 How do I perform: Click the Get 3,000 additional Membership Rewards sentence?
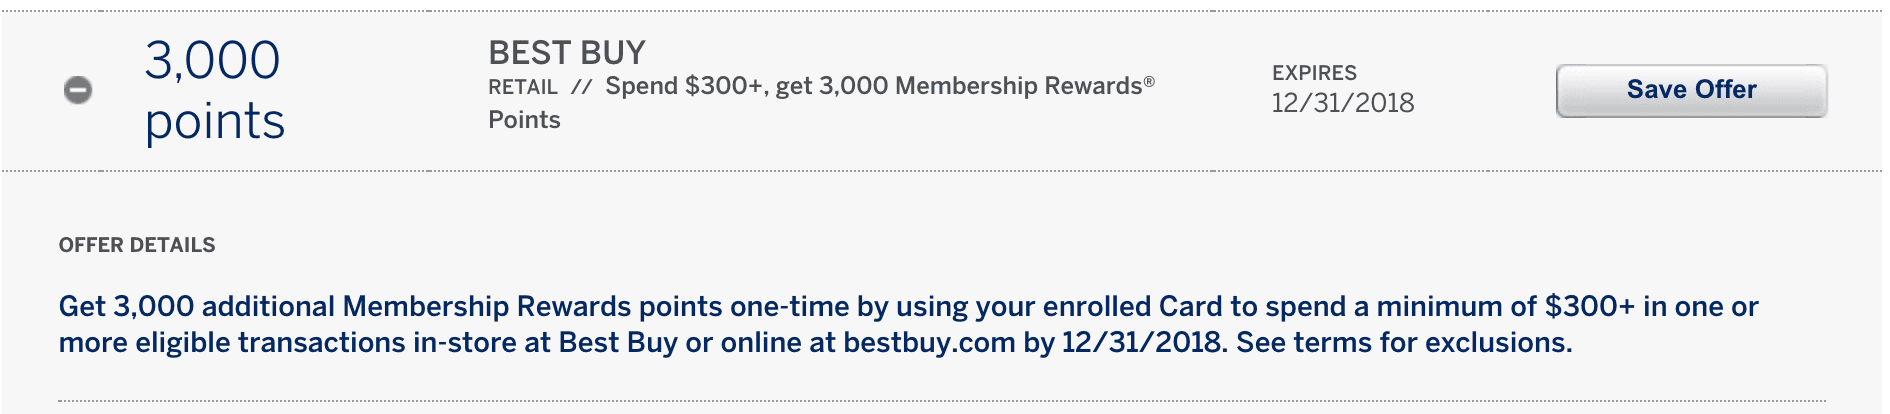pyautogui.click(x=908, y=324)
